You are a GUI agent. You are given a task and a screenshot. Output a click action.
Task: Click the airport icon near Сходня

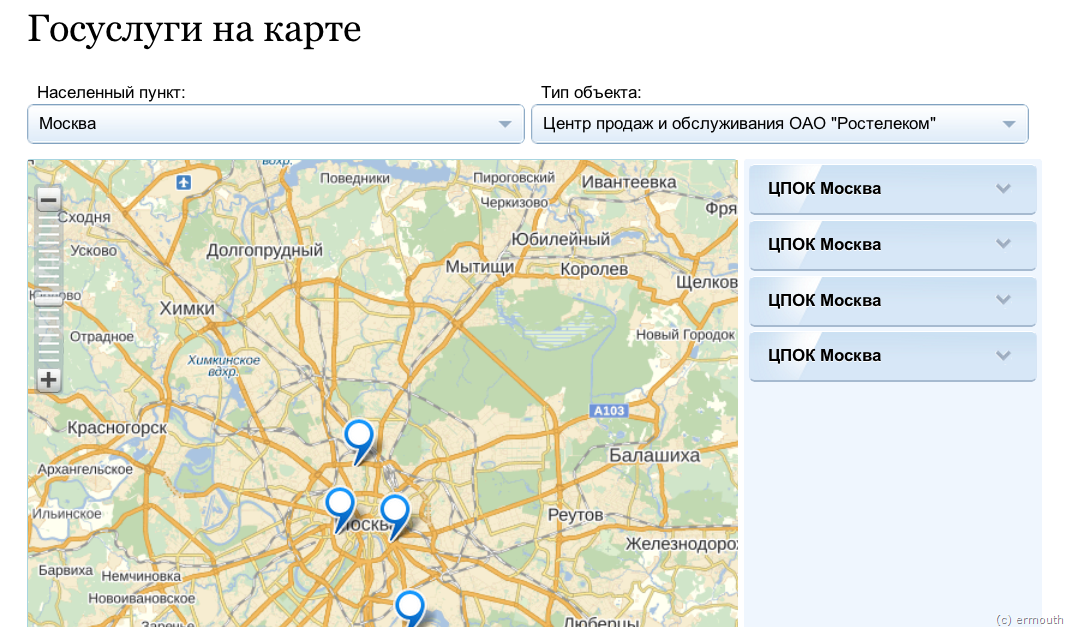tap(184, 182)
